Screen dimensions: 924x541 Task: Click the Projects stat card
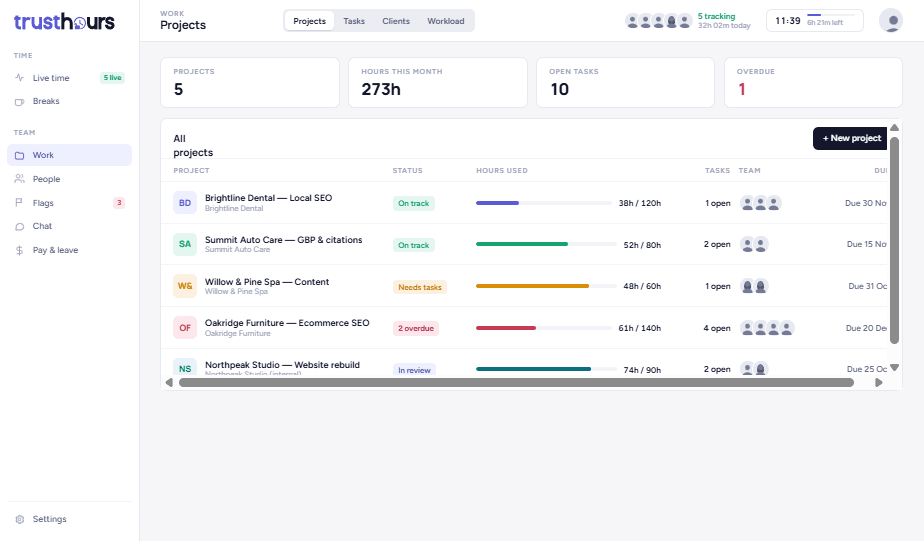(250, 83)
